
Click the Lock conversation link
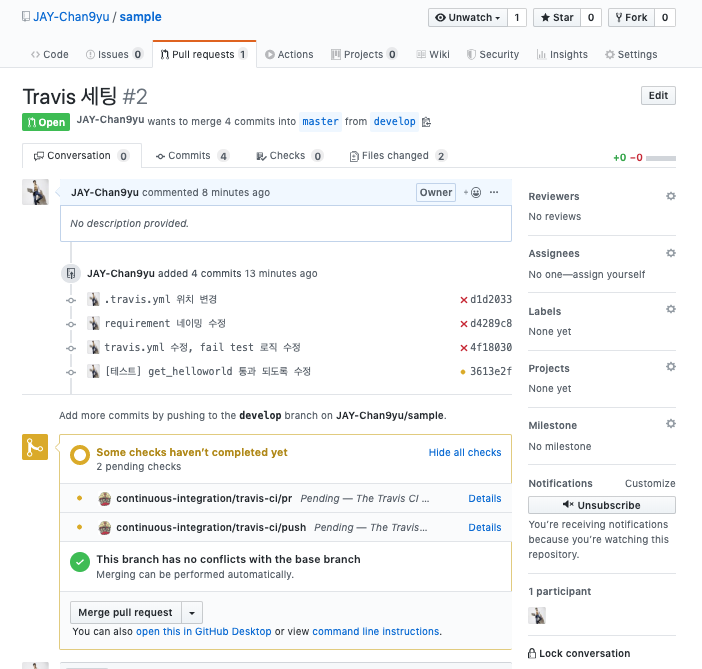(x=579, y=653)
